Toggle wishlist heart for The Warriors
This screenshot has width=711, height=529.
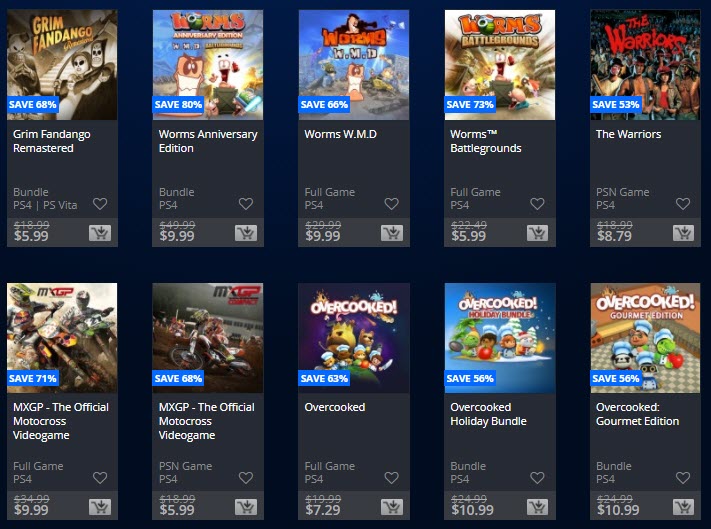pos(683,204)
